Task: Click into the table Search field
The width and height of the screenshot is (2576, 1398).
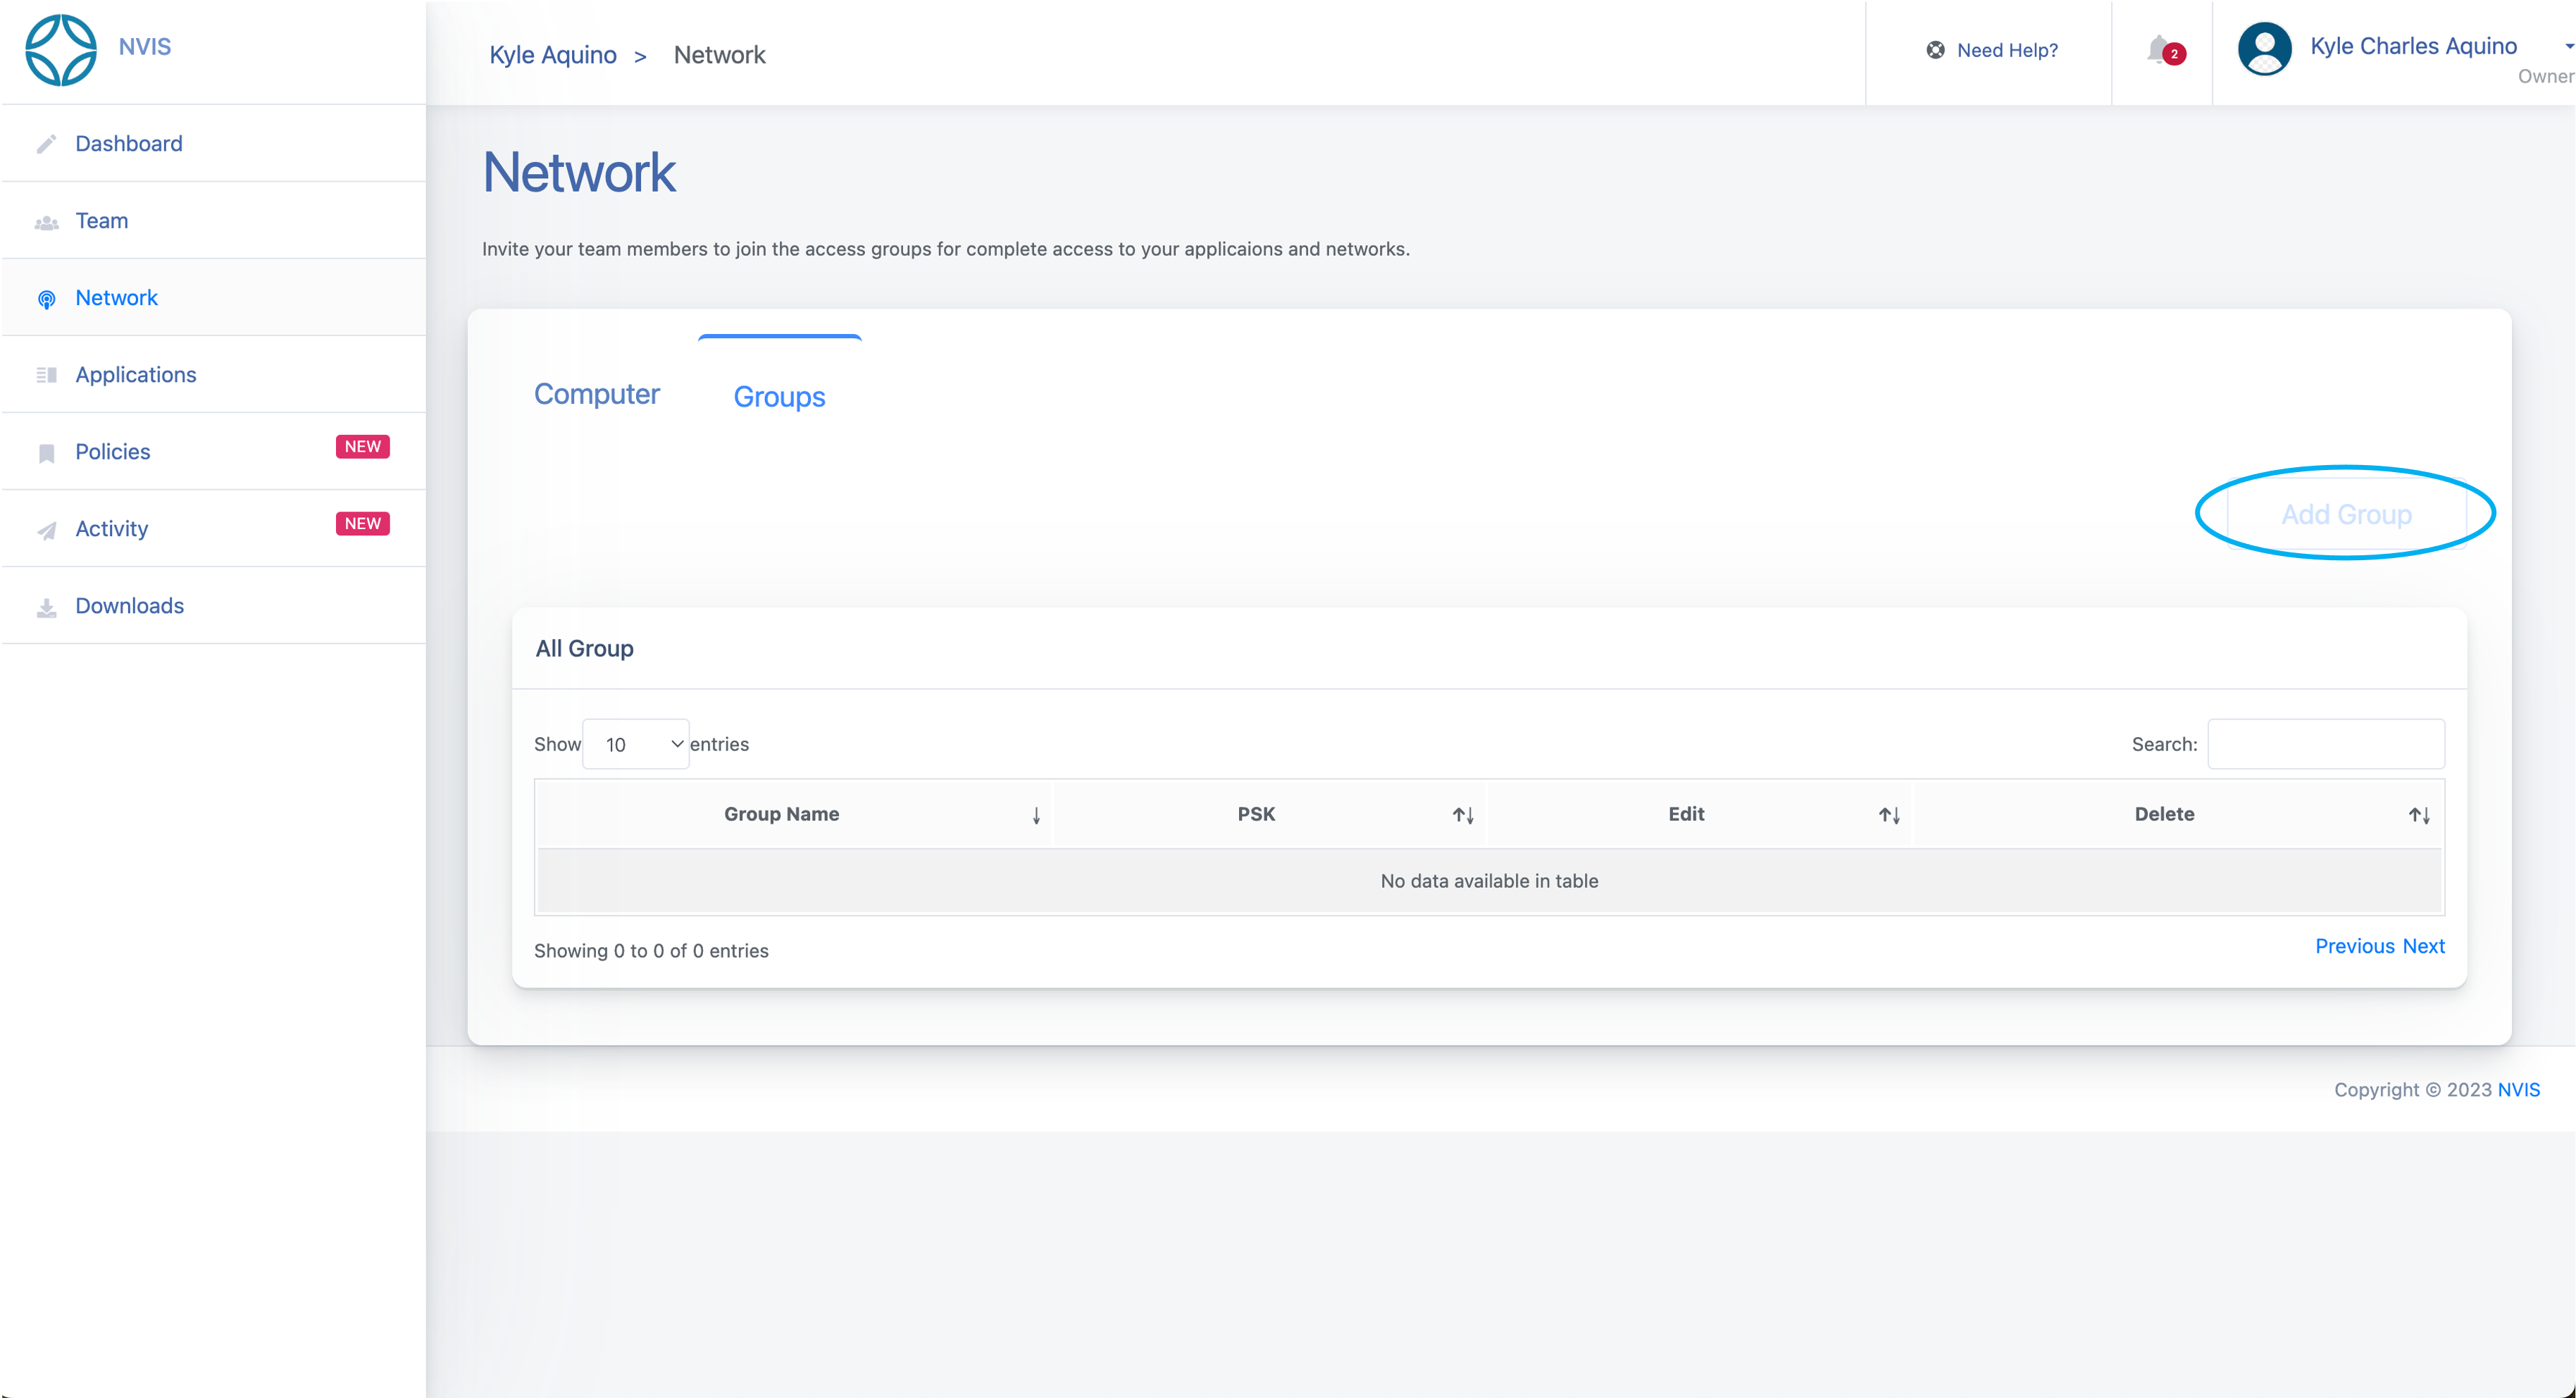Action: click(2325, 745)
